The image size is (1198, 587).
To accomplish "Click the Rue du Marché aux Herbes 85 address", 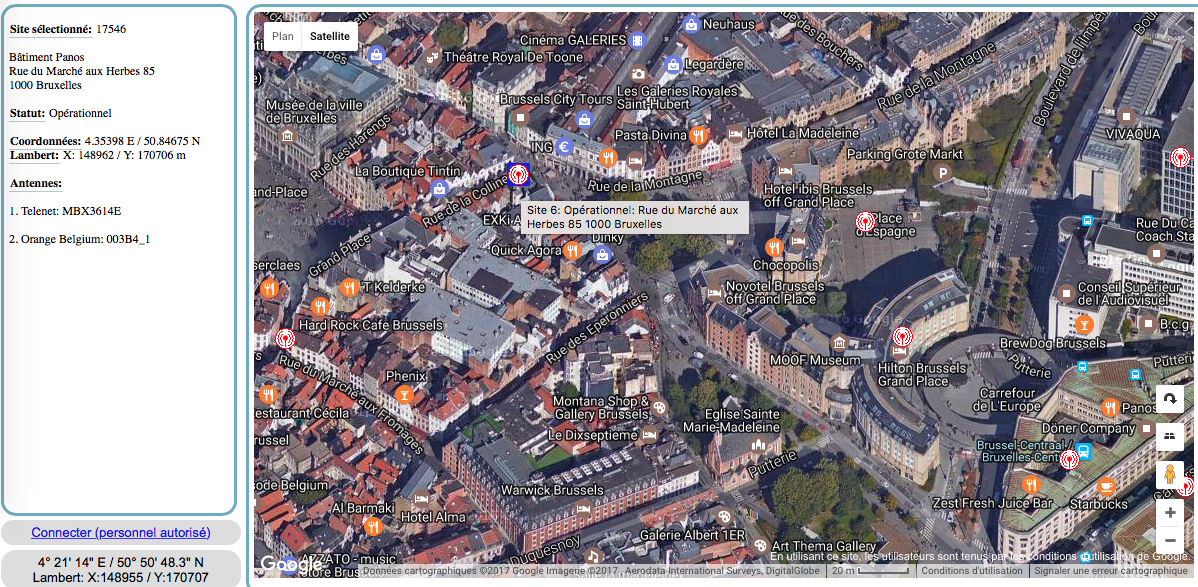I will click(x=82, y=71).
